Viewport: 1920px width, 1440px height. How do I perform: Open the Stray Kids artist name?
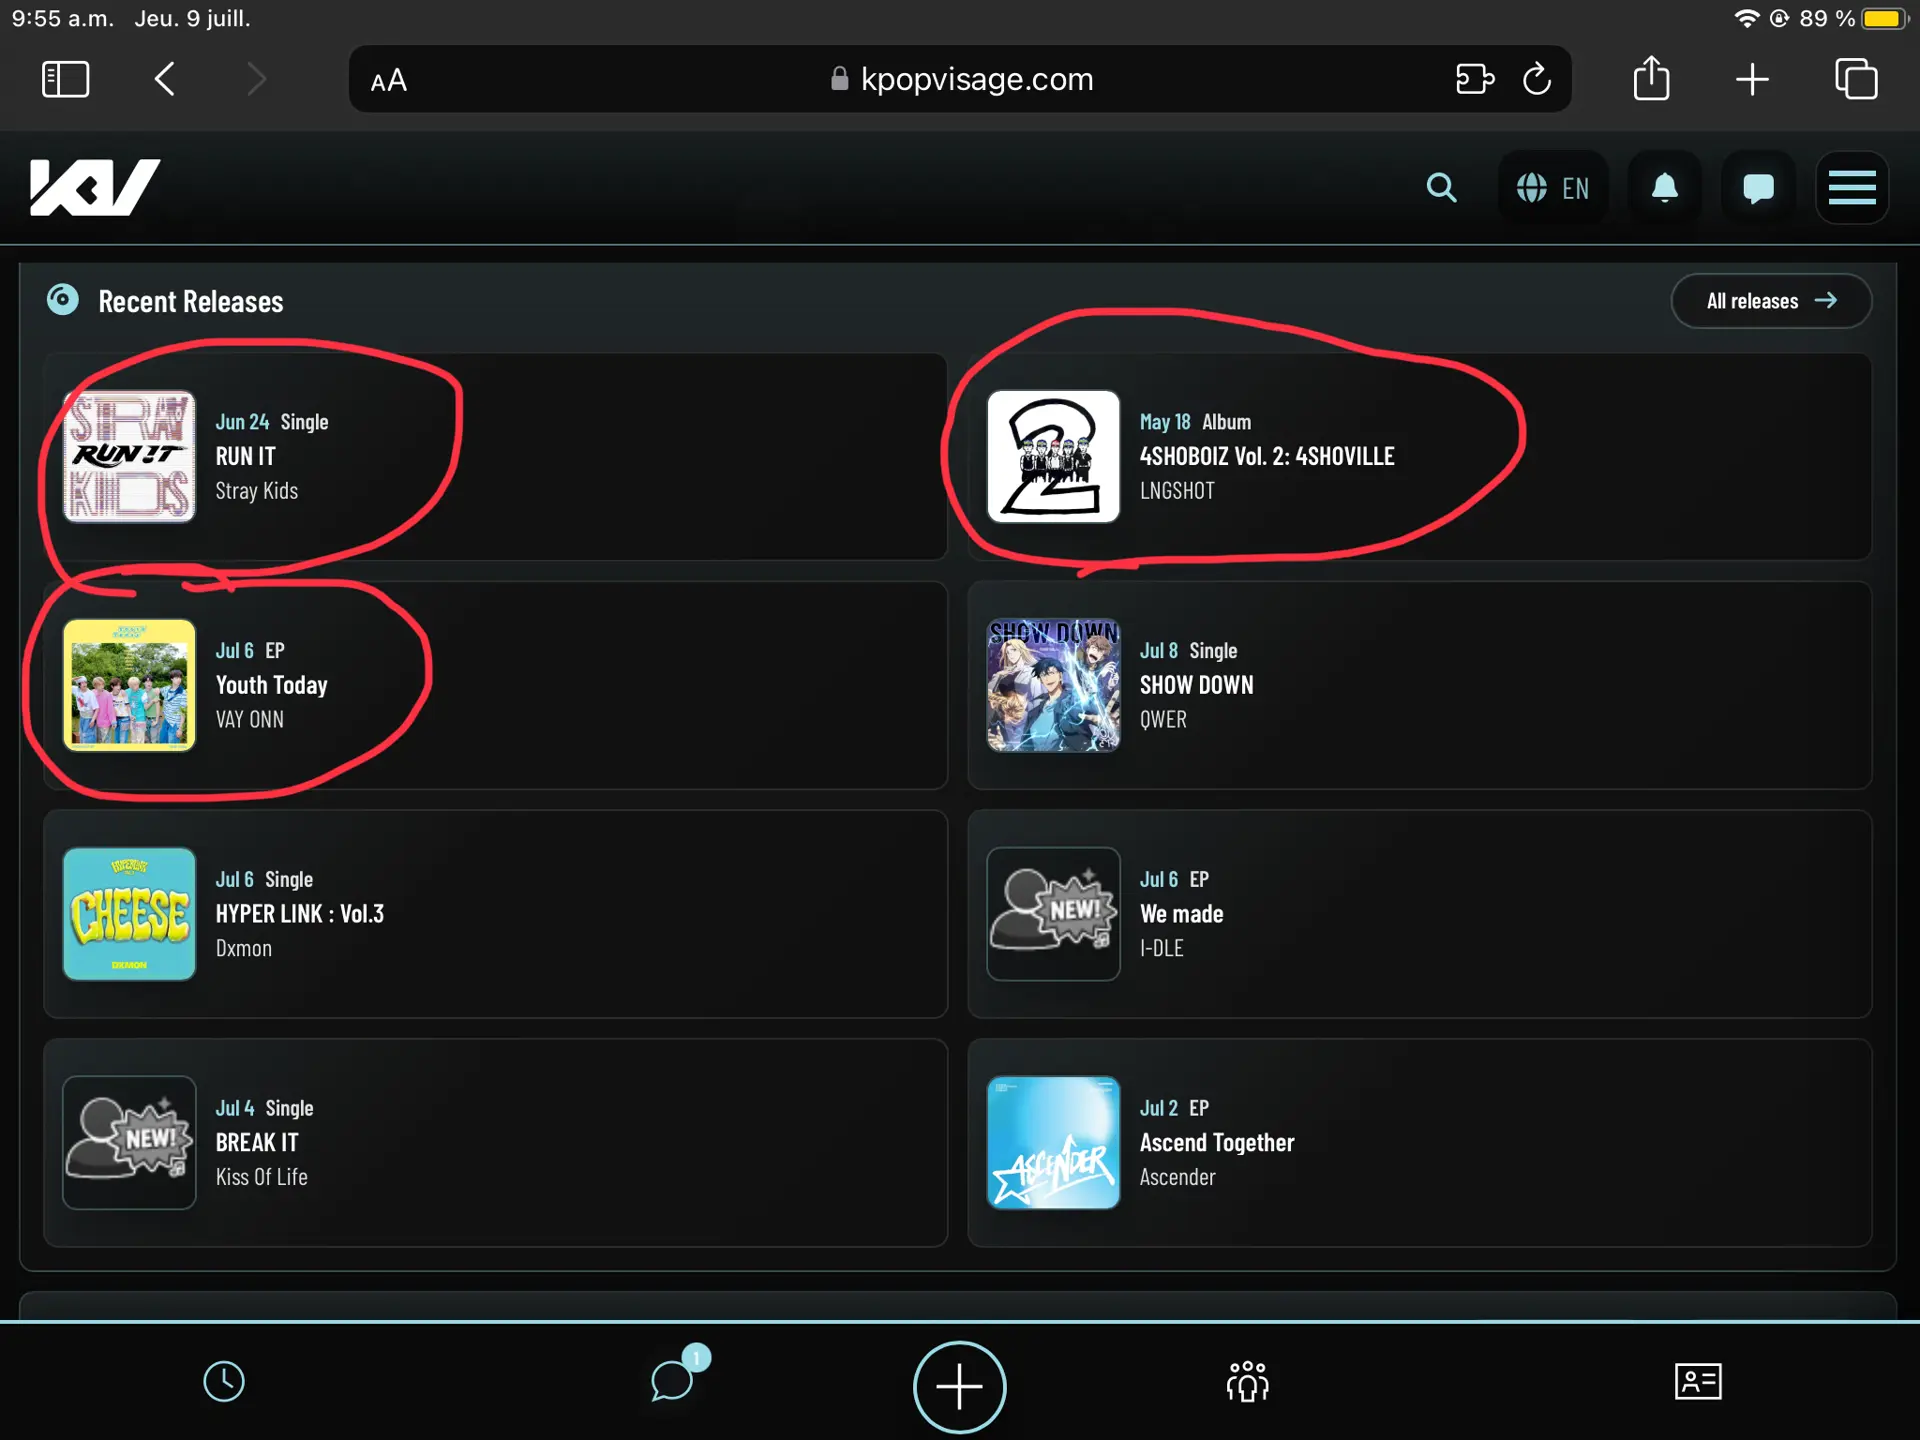click(257, 491)
